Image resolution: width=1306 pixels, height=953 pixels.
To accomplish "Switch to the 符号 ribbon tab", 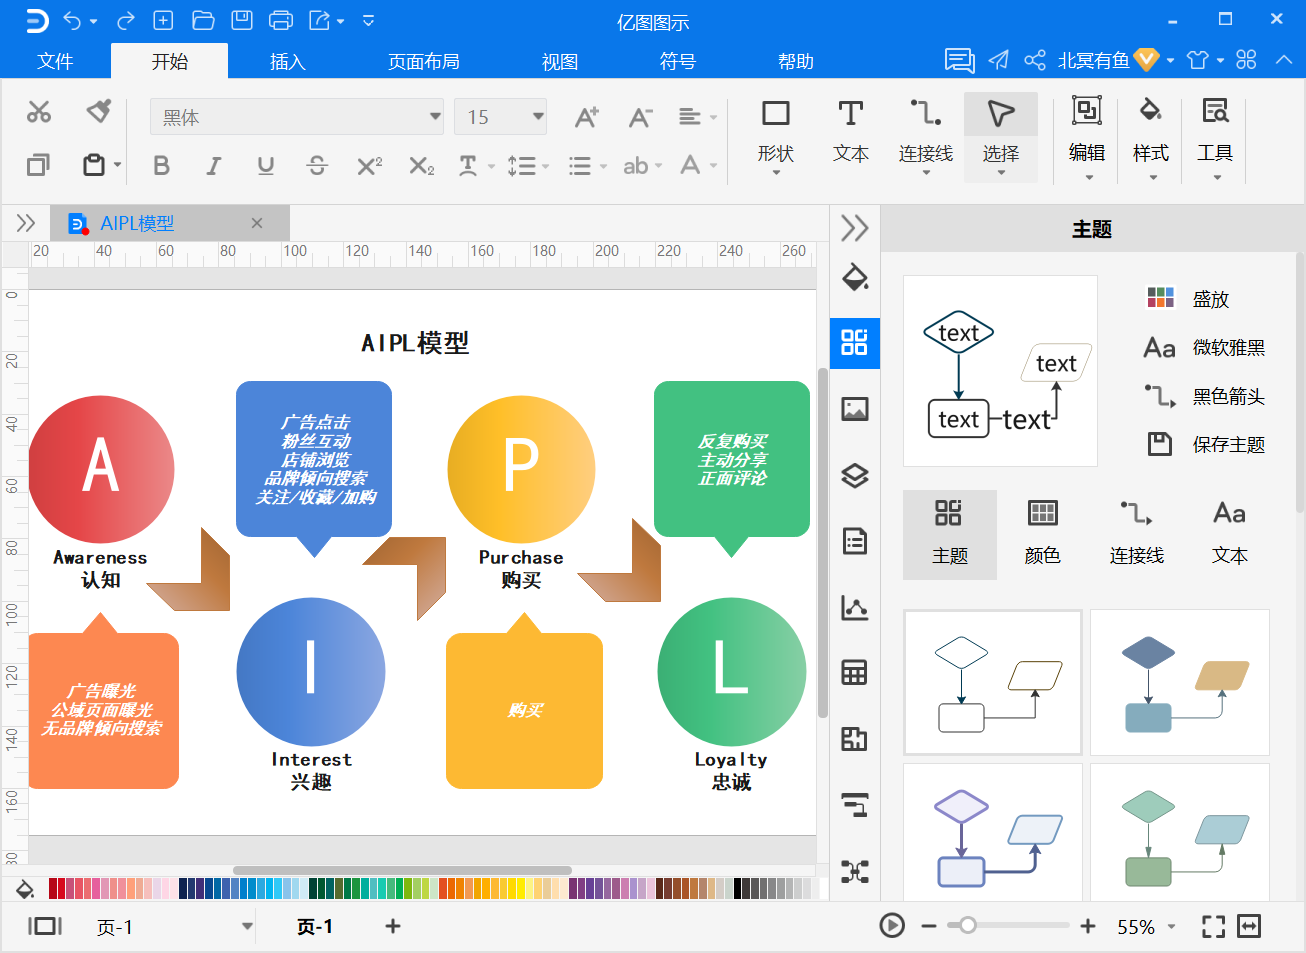I will [677, 61].
